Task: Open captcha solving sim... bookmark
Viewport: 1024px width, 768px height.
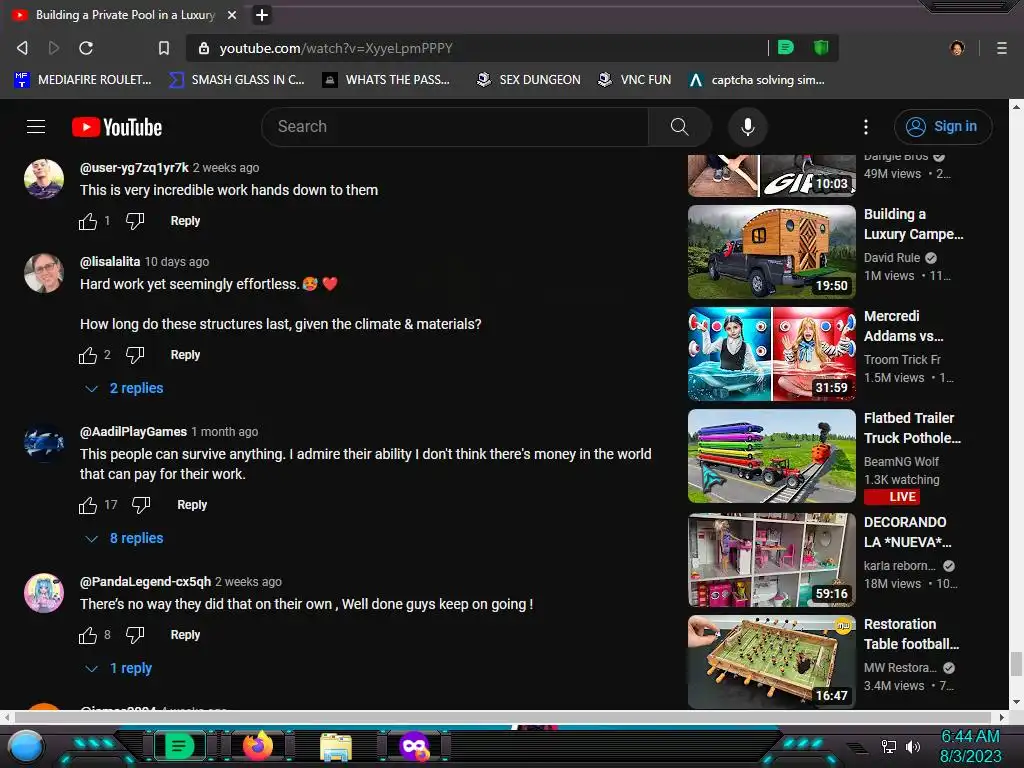Action: pyautogui.click(x=757, y=80)
